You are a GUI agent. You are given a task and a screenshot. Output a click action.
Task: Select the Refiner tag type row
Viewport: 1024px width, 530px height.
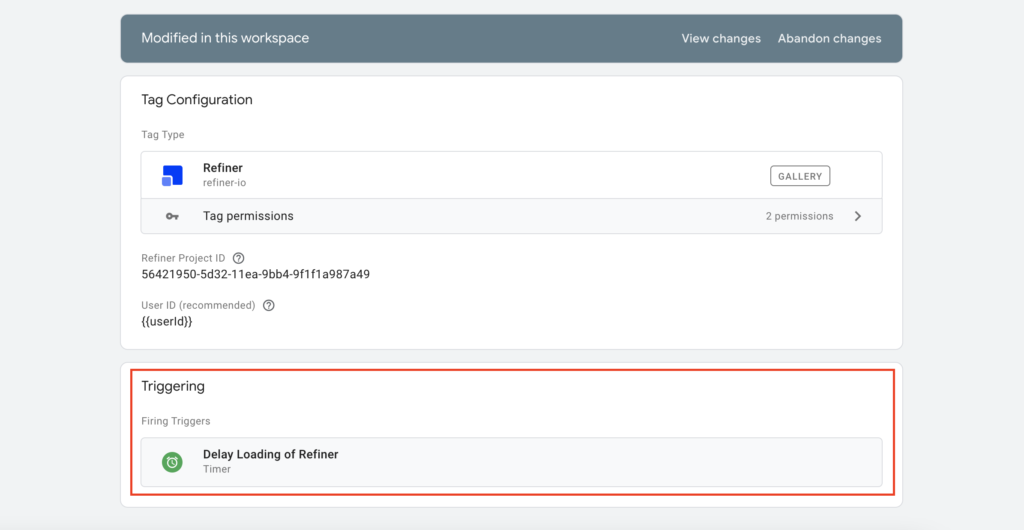[x=511, y=175]
